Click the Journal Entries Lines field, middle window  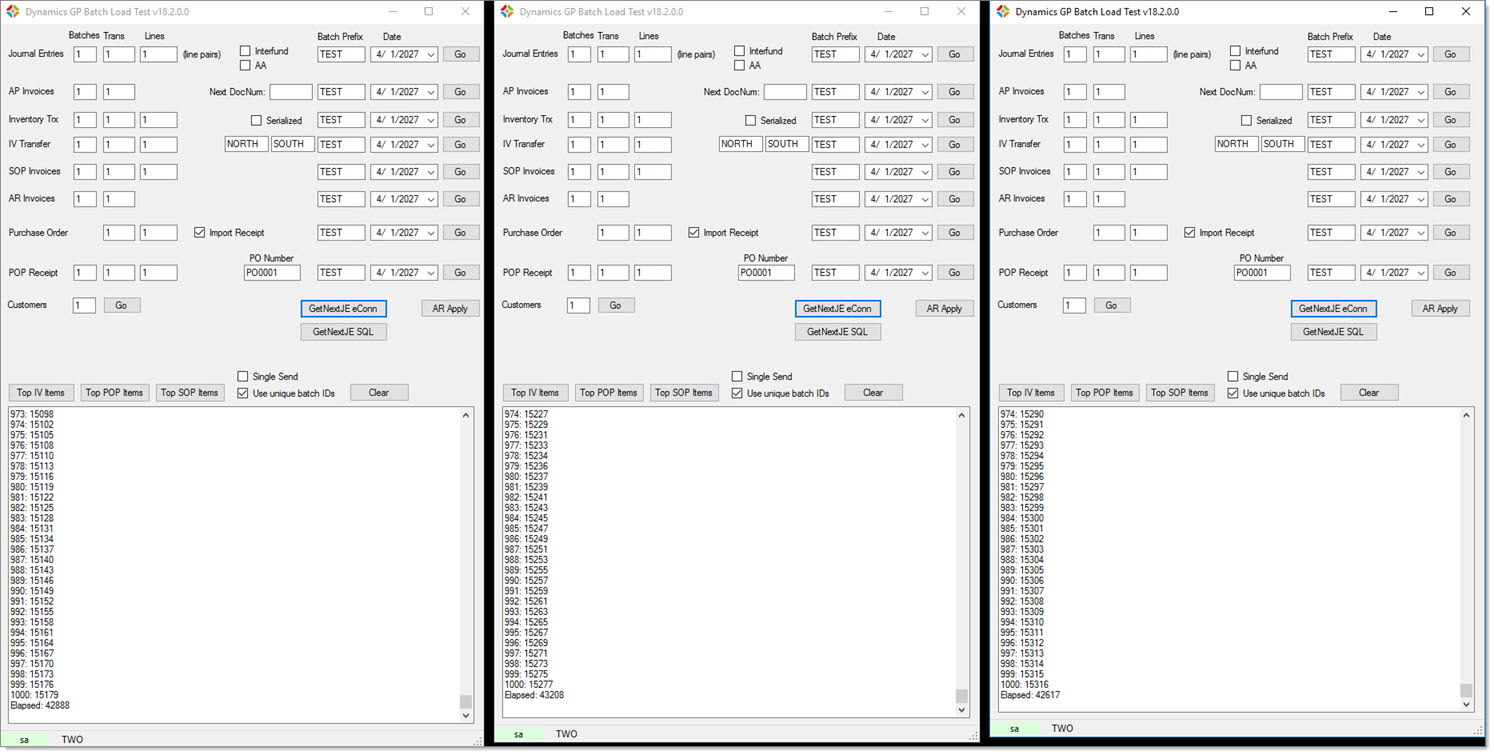click(653, 55)
